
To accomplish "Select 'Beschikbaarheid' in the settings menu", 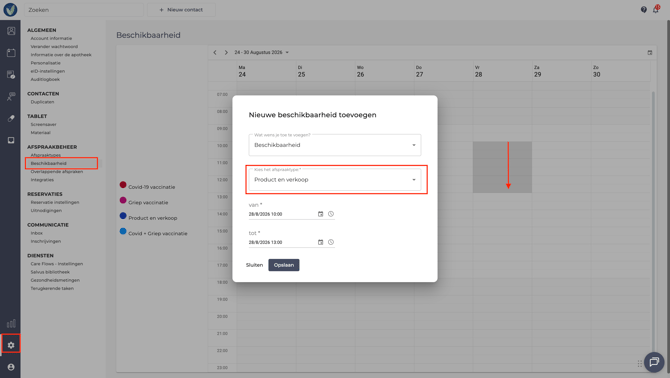I will [49, 163].
